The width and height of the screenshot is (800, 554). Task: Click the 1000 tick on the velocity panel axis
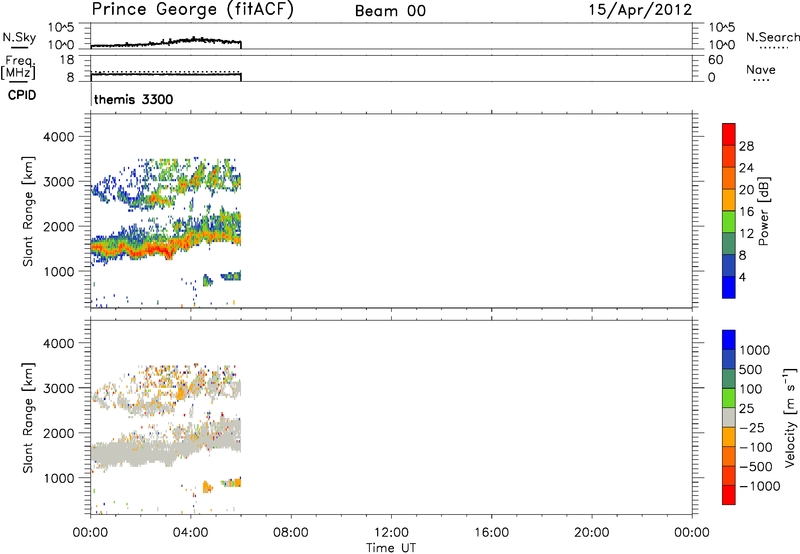click(59, 478)
